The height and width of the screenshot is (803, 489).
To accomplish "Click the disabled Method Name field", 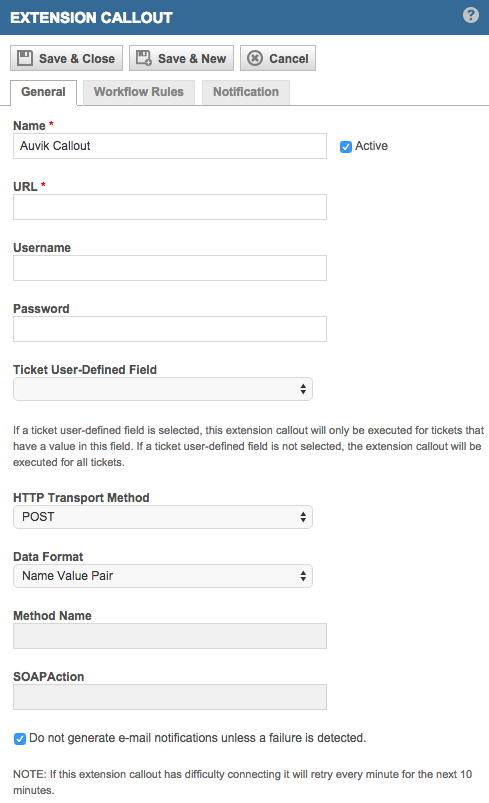I will [x=170, y=636].
